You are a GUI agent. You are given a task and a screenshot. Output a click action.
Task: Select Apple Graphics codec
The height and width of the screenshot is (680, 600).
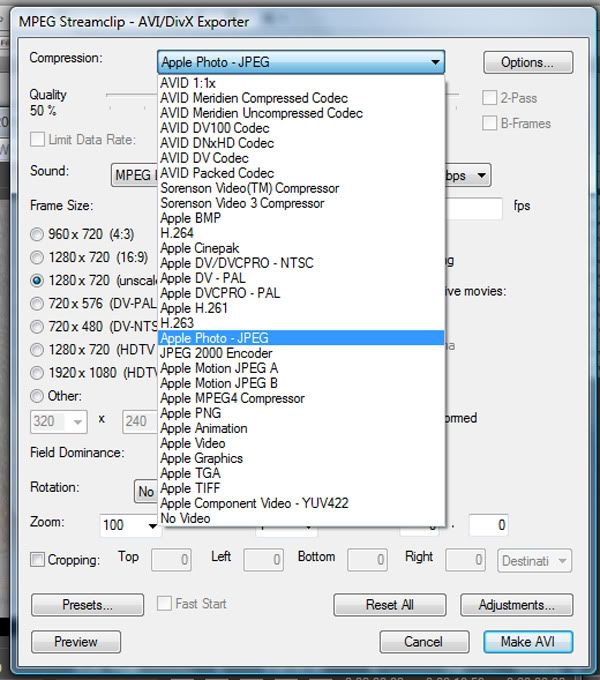point(301,458)
